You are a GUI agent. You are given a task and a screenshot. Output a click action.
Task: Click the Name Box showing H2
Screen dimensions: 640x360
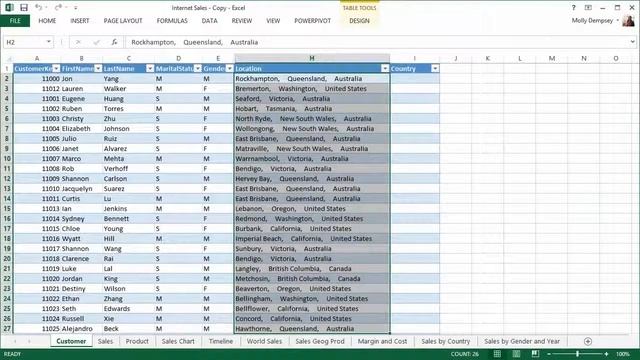point(24,42)
